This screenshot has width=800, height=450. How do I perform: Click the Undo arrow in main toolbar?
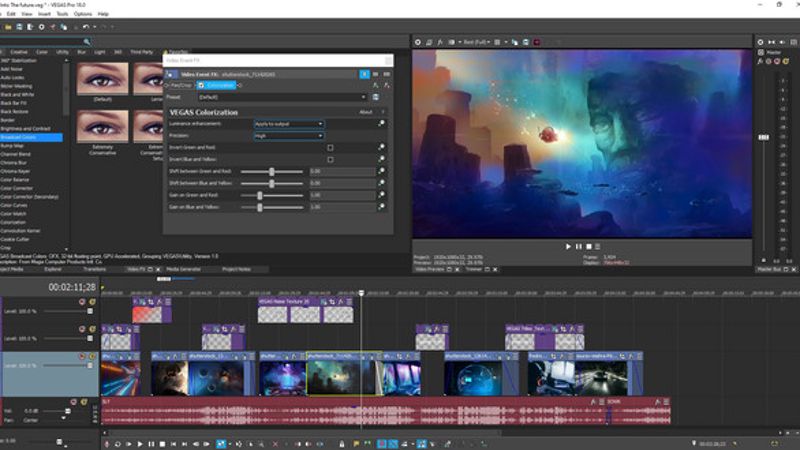[85, 27]
